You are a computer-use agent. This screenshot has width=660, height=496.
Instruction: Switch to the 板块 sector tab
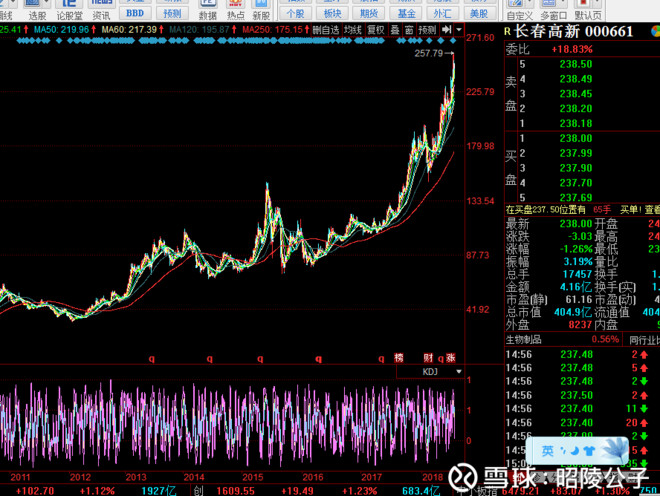(332, 13)
